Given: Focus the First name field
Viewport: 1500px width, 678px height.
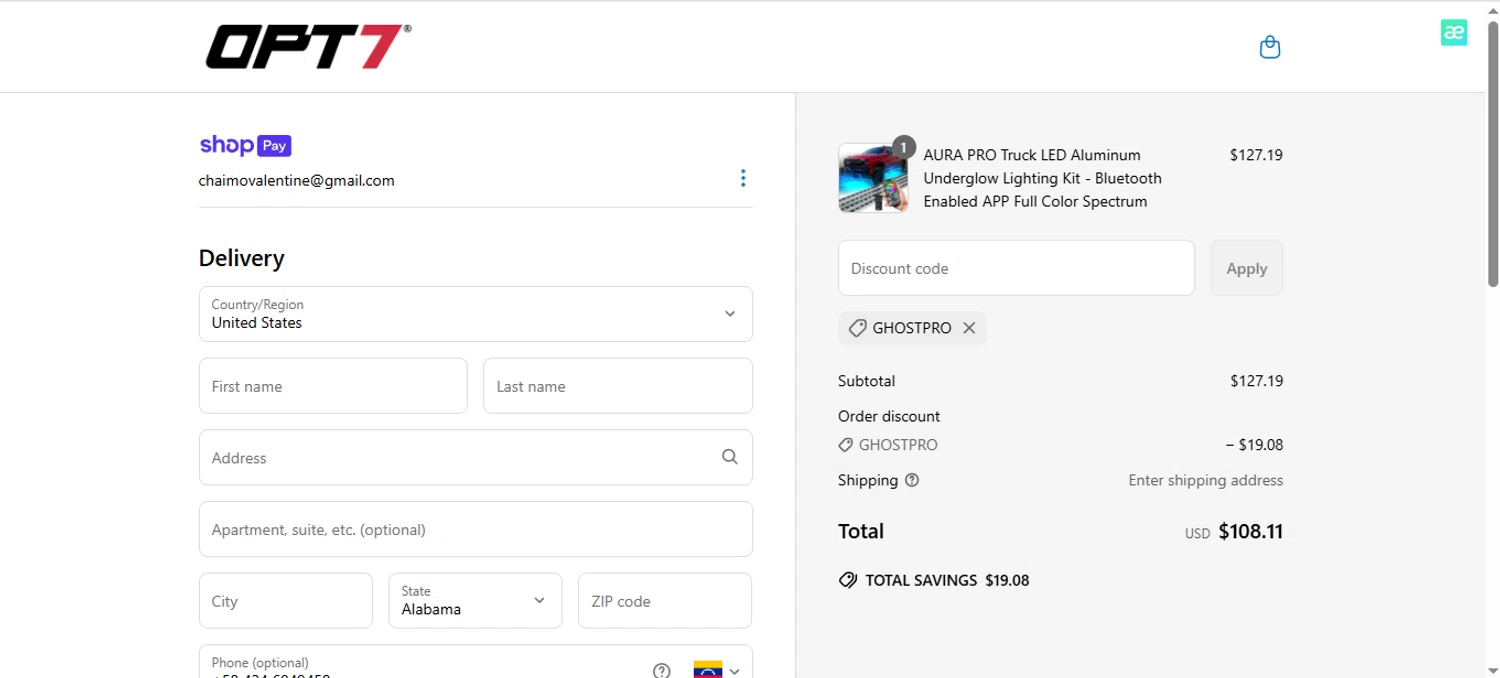Looking at the screenshot, I should 333,386.
